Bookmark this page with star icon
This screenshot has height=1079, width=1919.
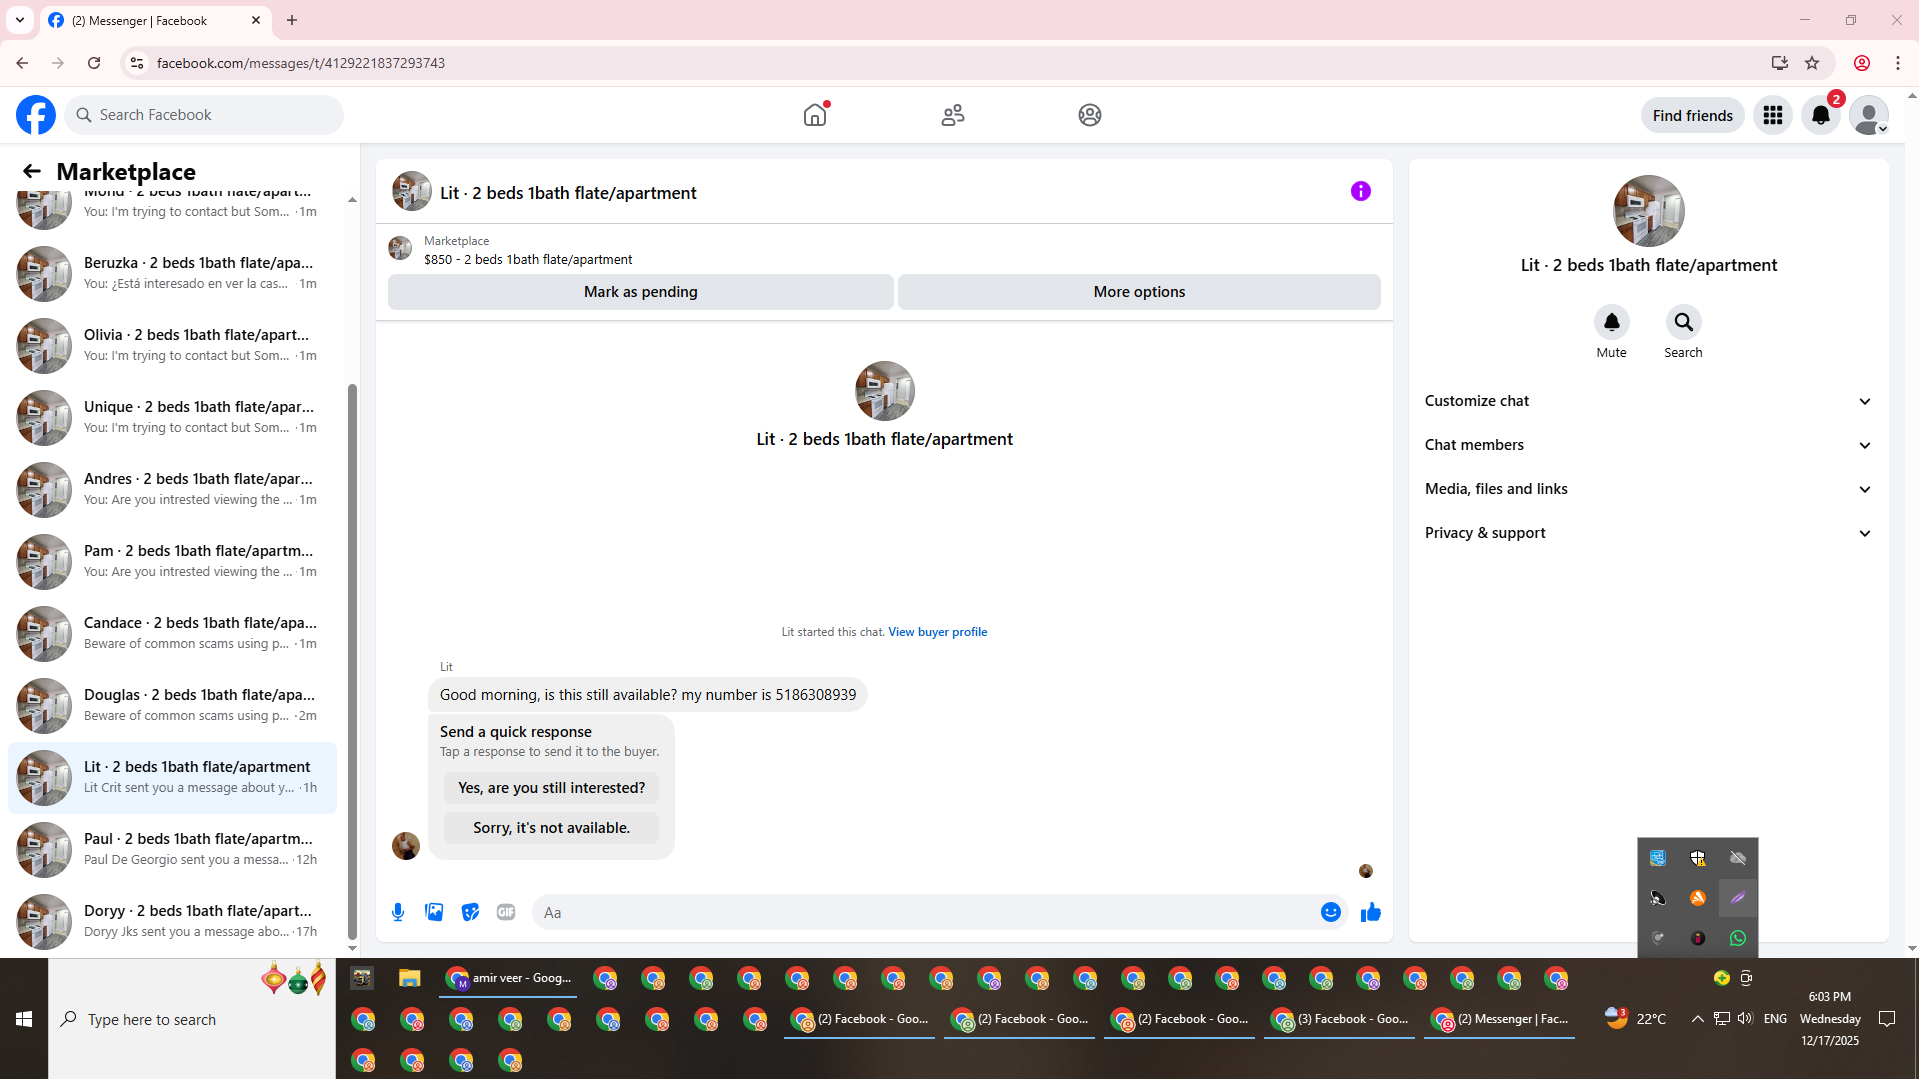tap(1812, 63)
